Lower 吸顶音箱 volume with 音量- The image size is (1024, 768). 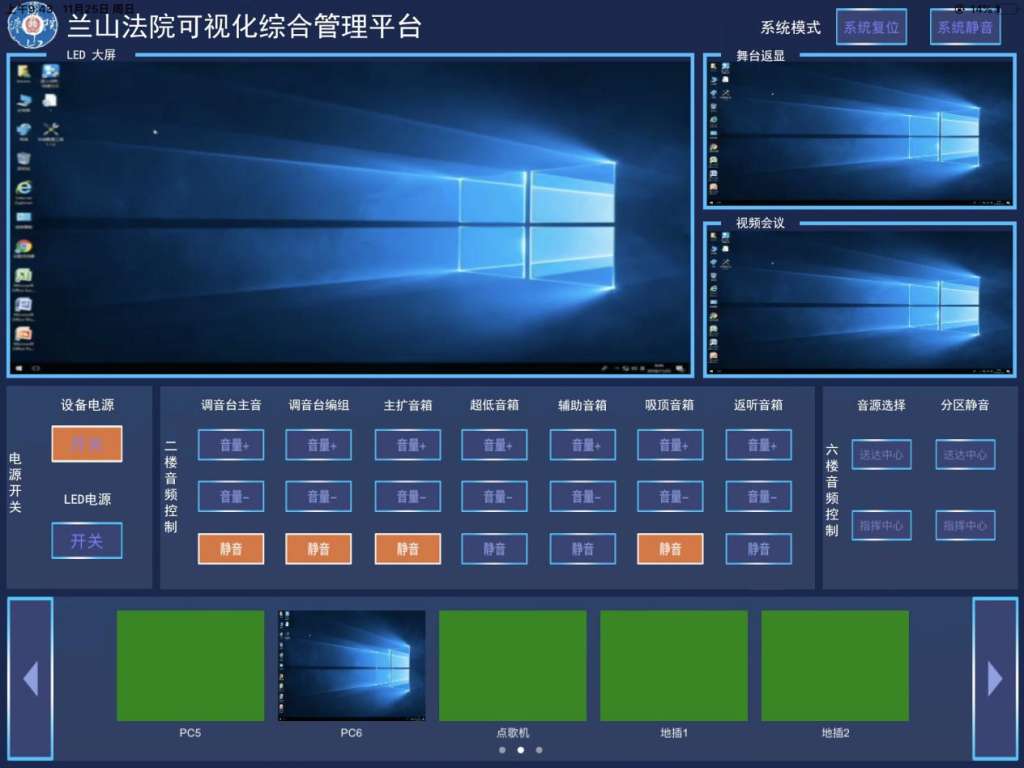coord(670,496)
